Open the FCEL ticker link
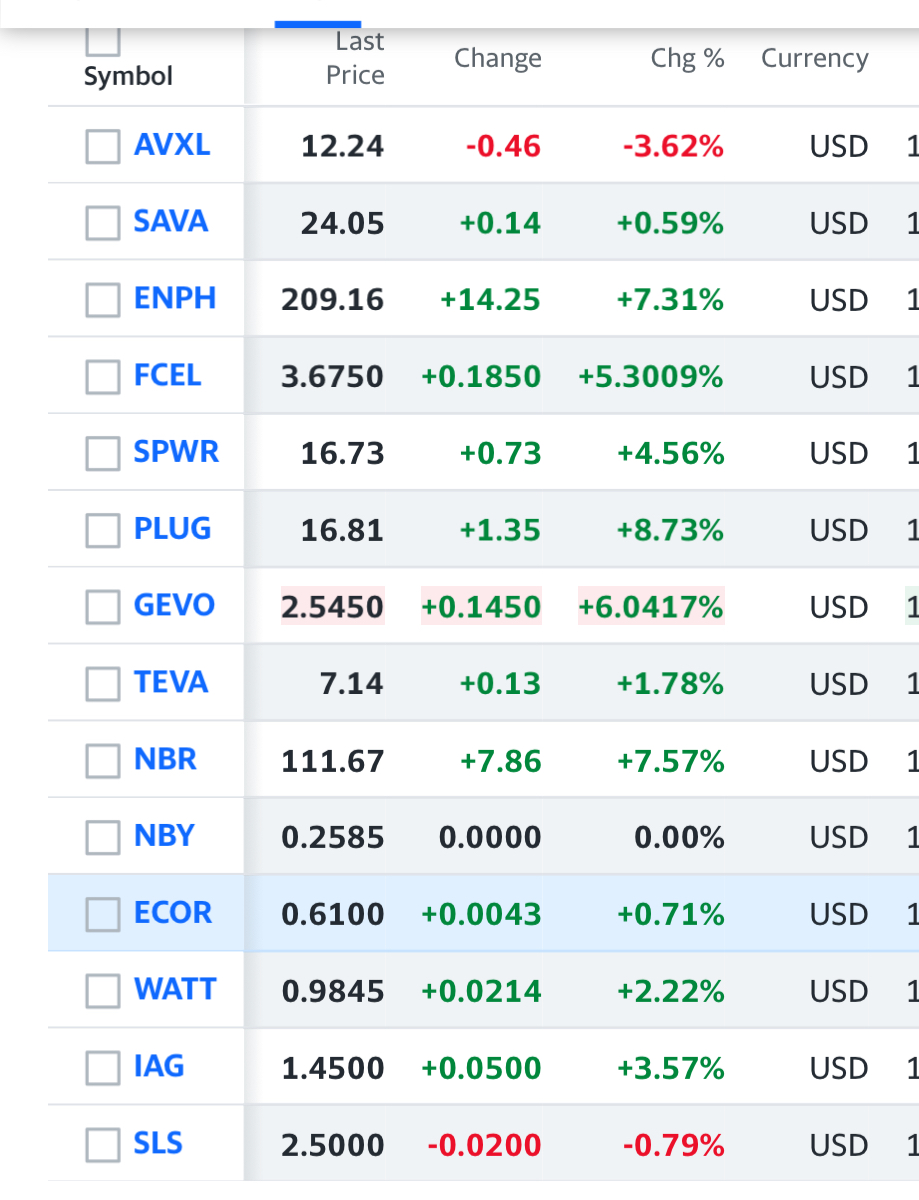 point(168,375)
